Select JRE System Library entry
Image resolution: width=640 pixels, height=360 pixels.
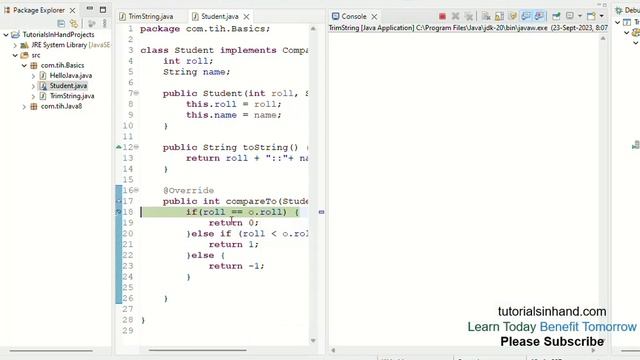(70, 45)
